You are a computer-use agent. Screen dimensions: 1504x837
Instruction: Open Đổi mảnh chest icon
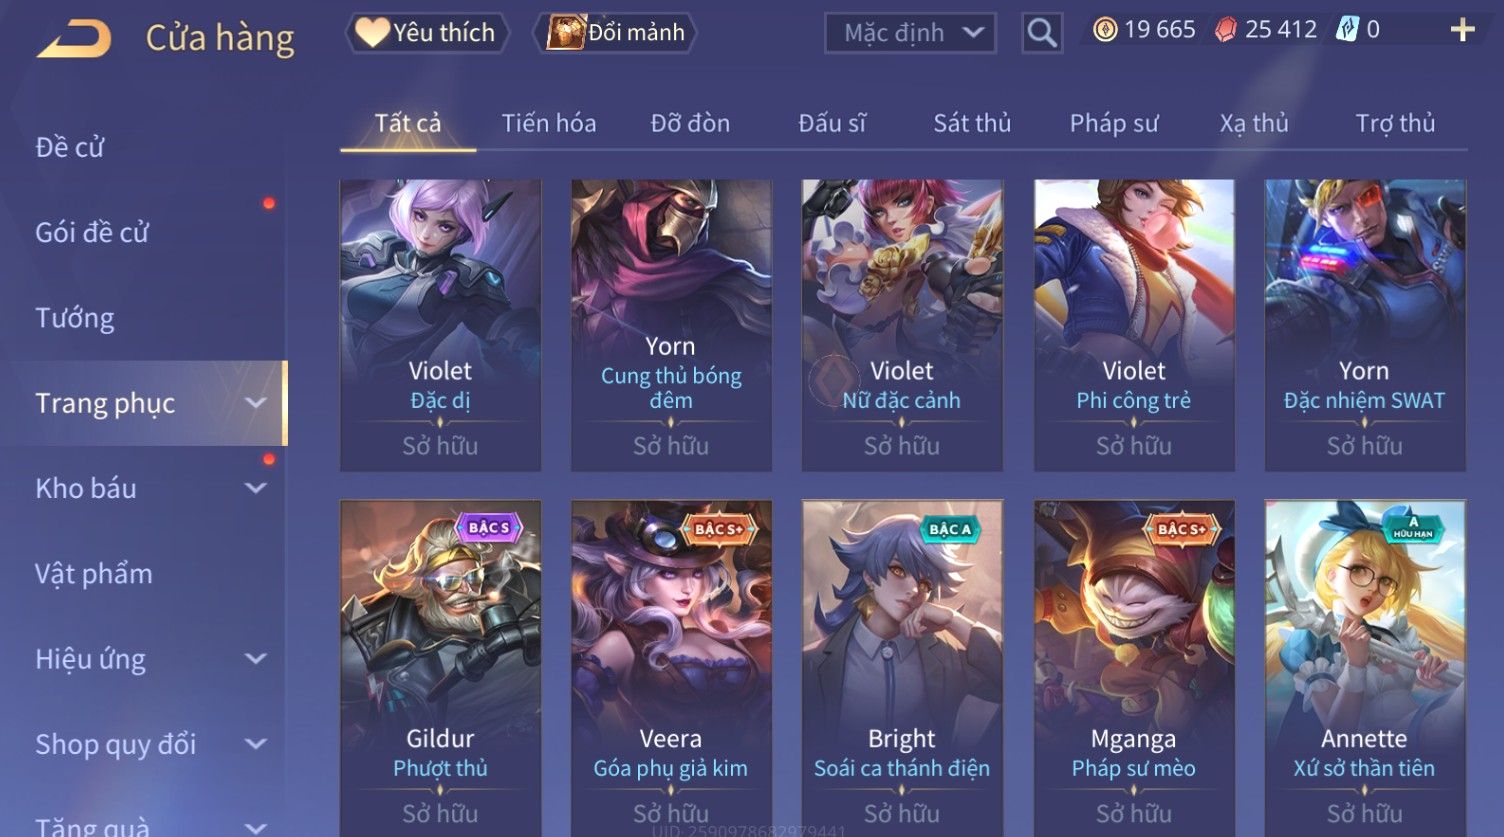pos(618,33)
